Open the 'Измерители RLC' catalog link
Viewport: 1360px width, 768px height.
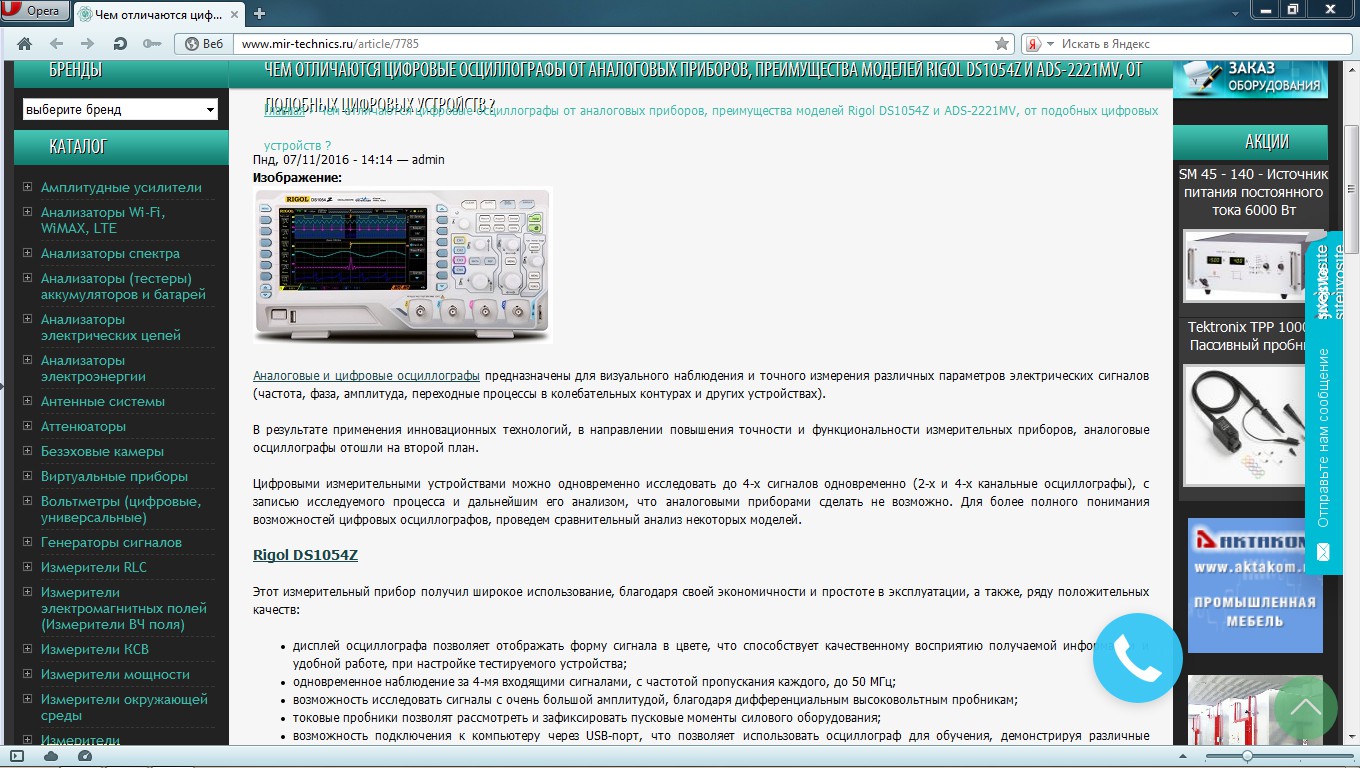[94, 567]
